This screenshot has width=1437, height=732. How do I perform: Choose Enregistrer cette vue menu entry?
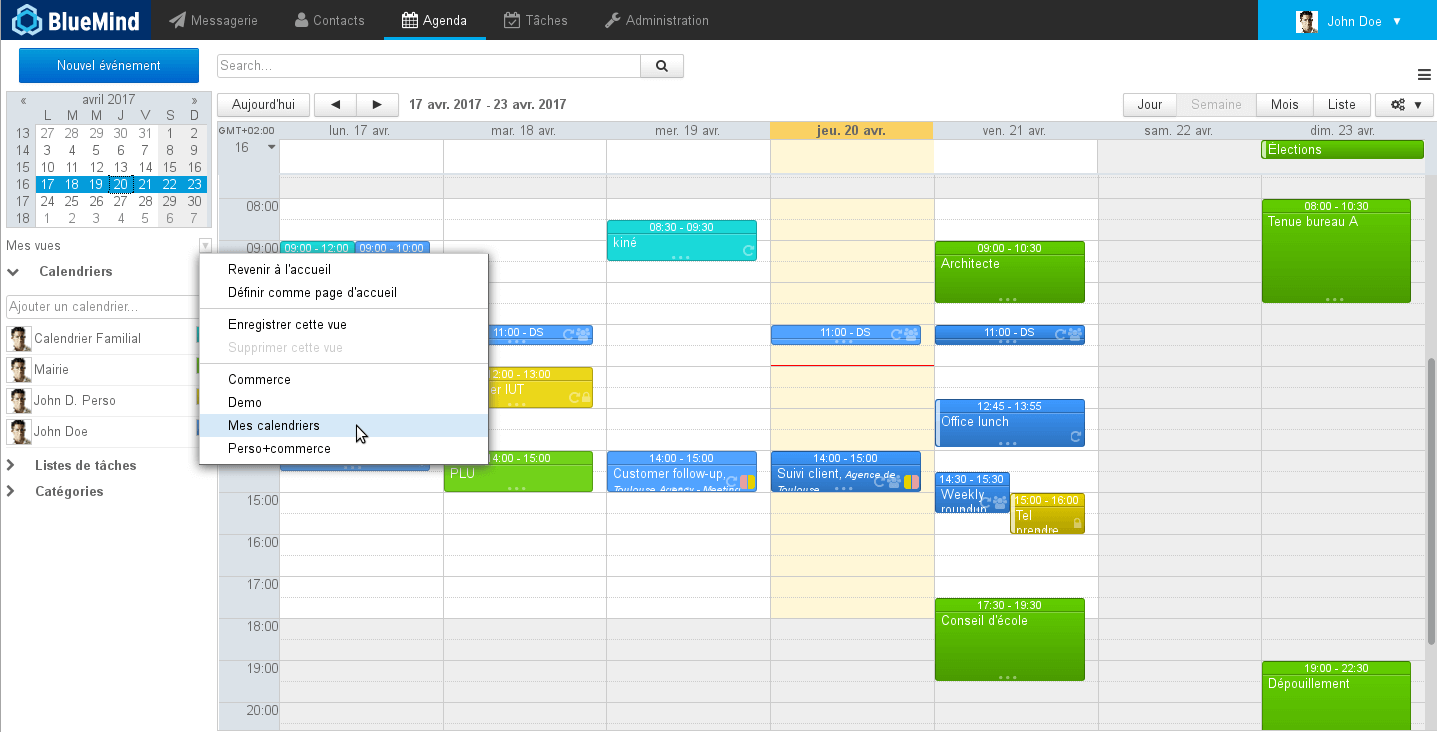pos(287,325)
